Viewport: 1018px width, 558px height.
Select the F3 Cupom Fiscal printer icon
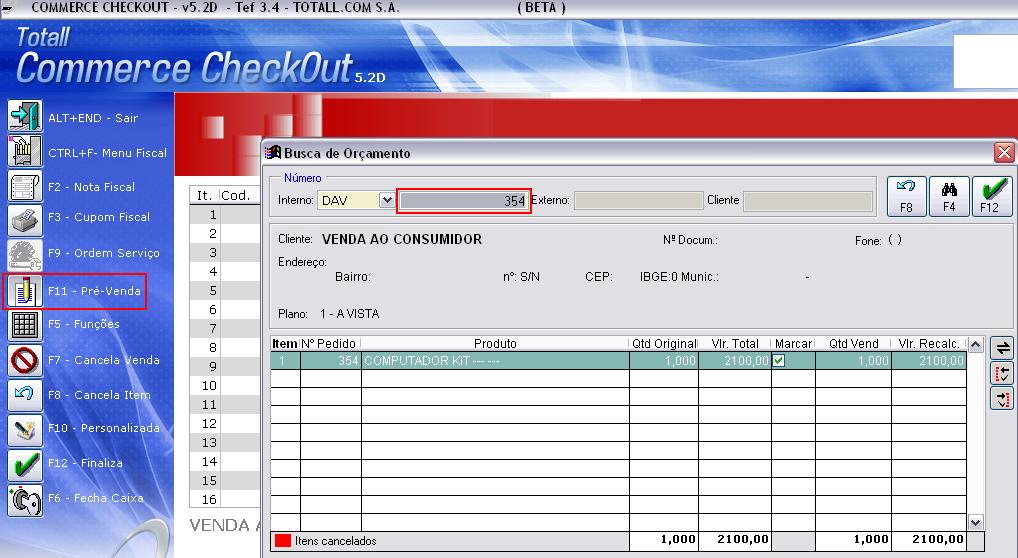pyautogui.click(x=24, y=217)
